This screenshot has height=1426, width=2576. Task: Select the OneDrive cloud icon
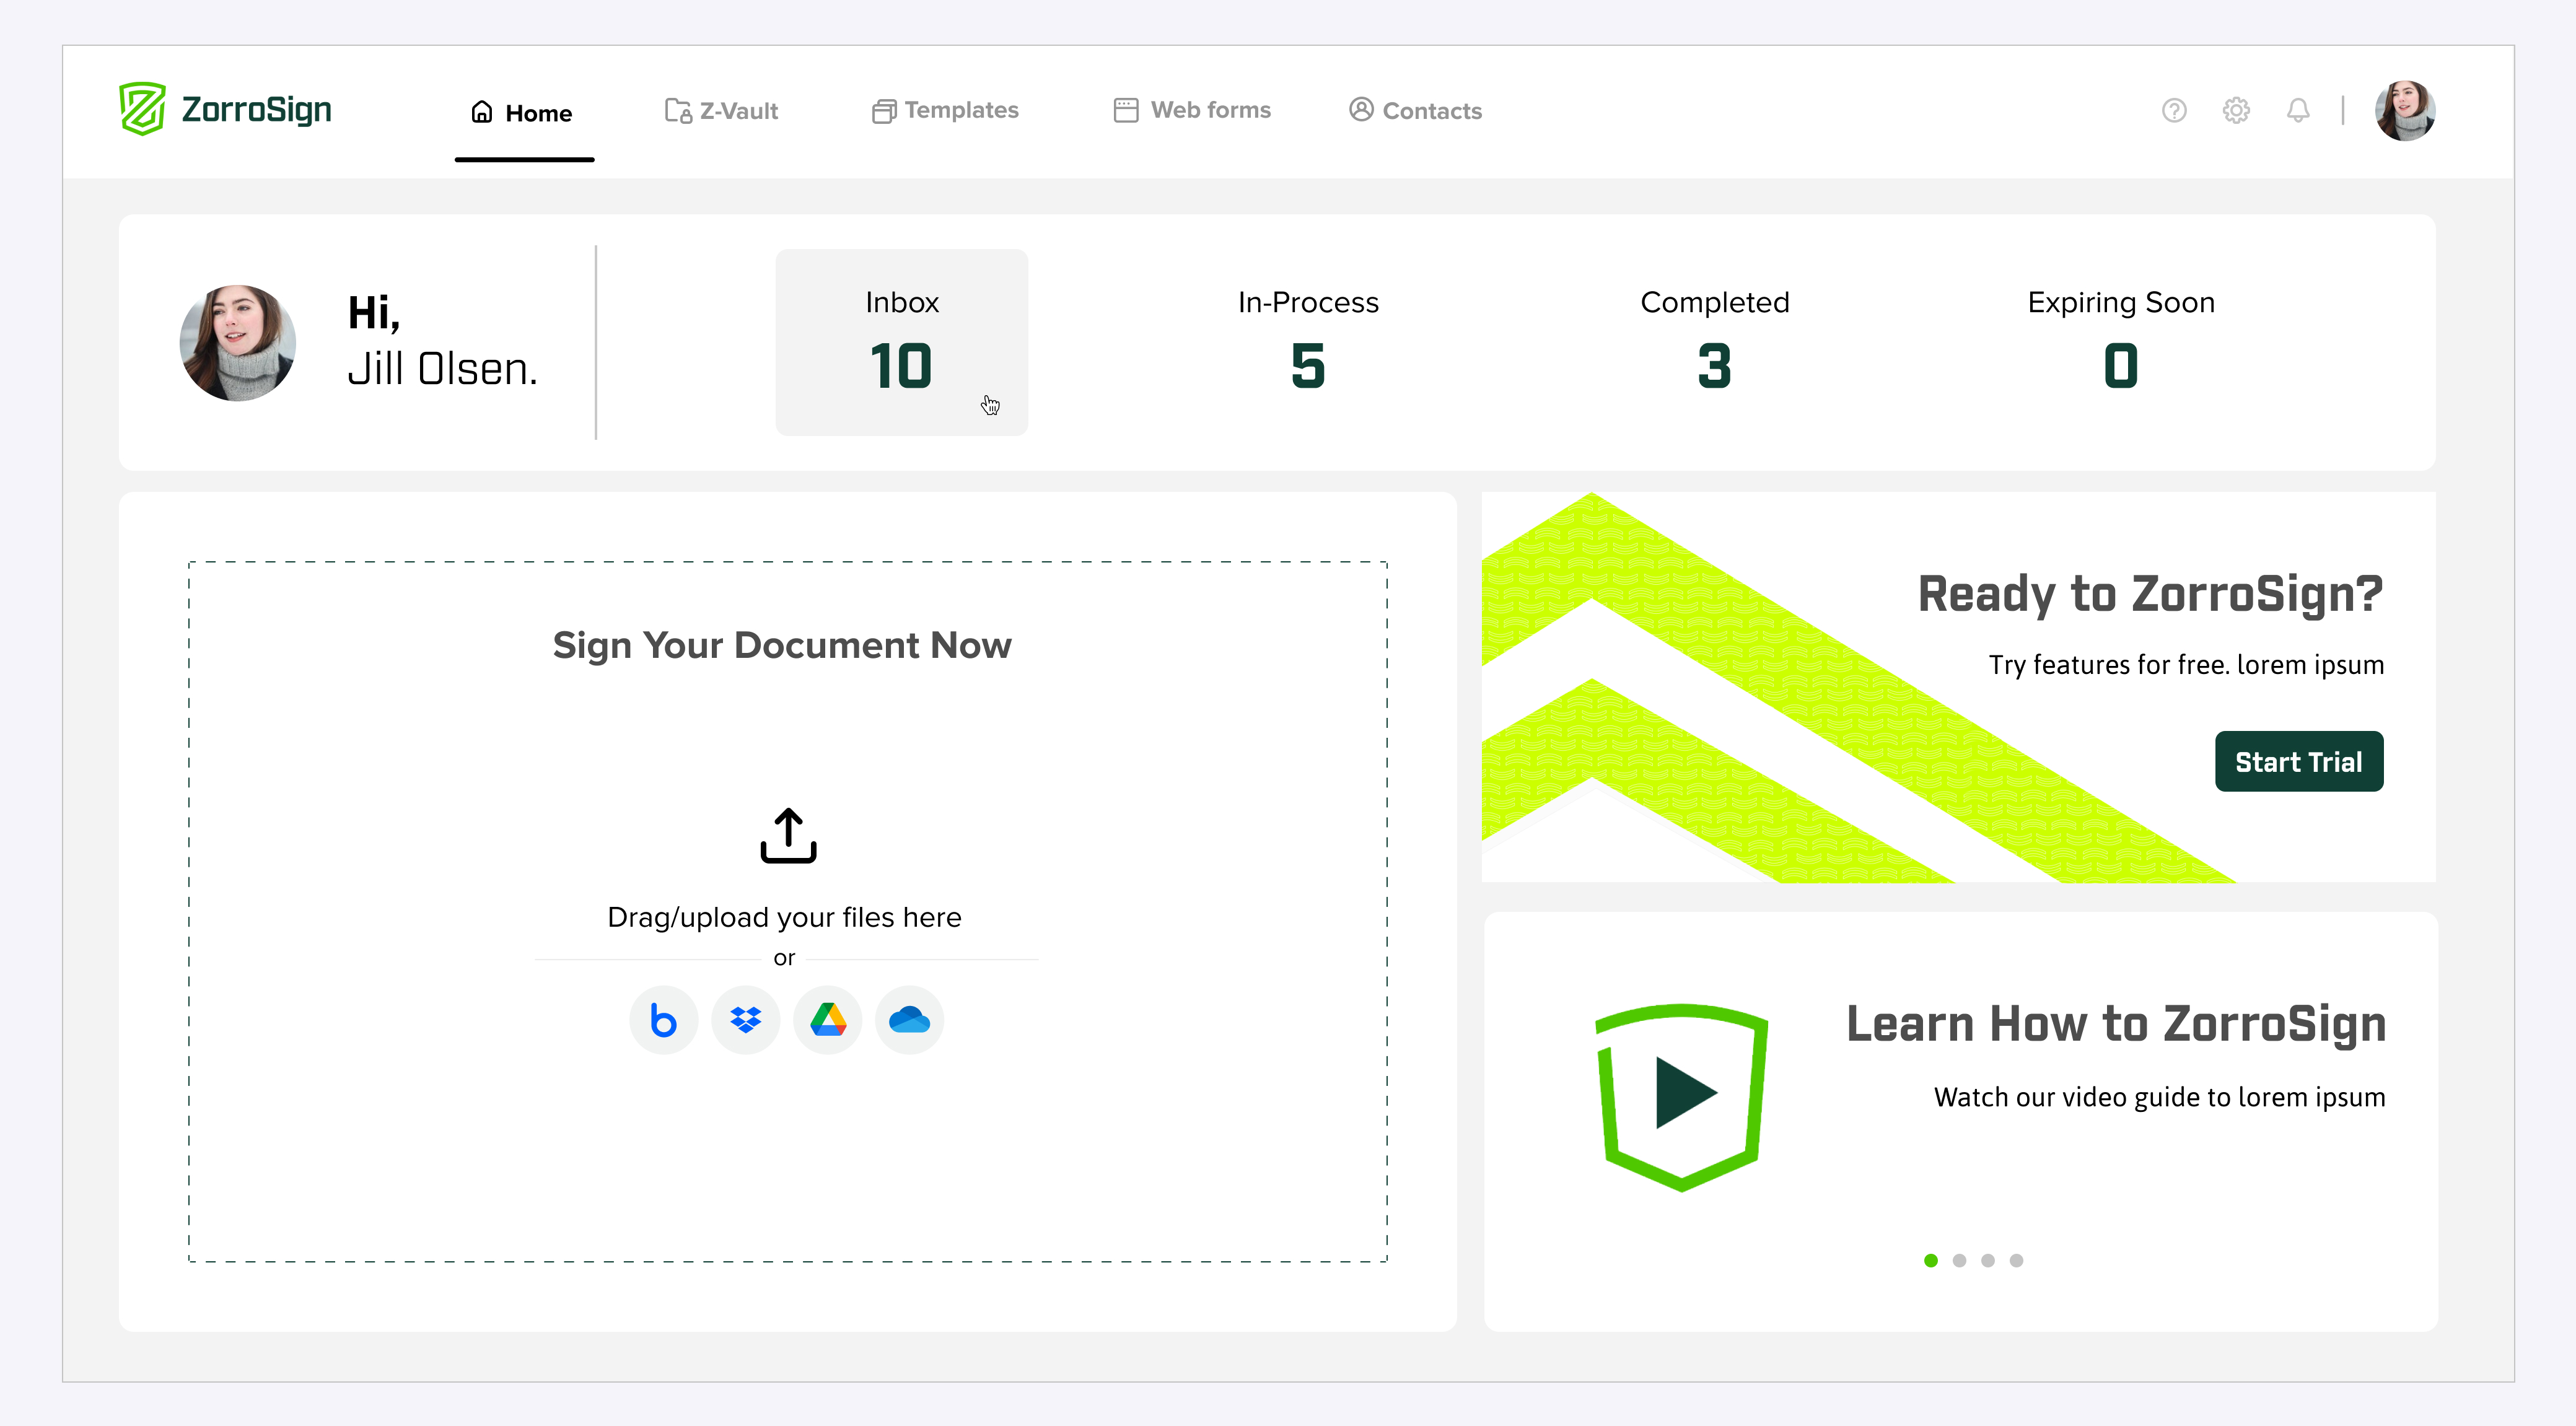(909, 1020)
